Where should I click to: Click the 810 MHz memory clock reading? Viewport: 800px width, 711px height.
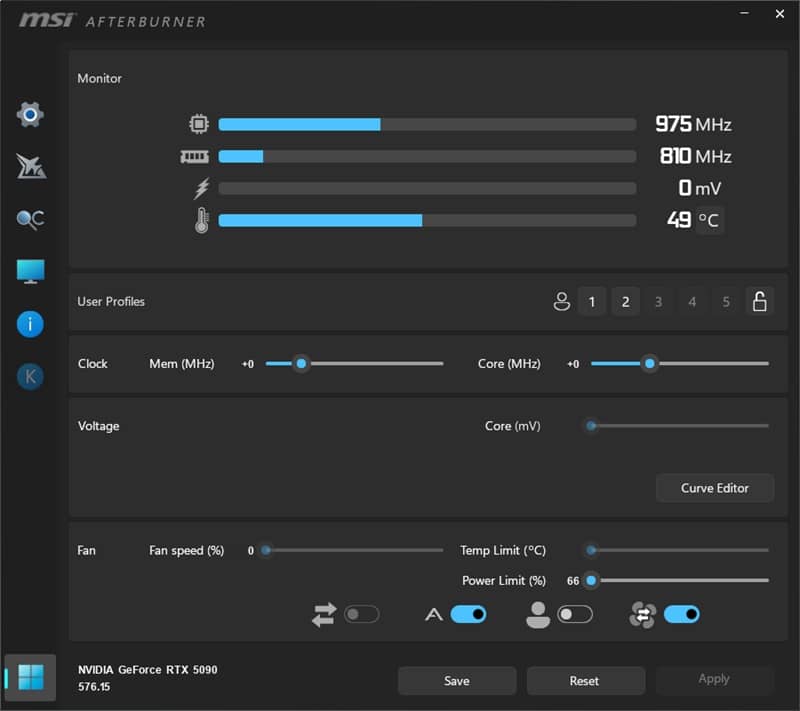(695, 156)
